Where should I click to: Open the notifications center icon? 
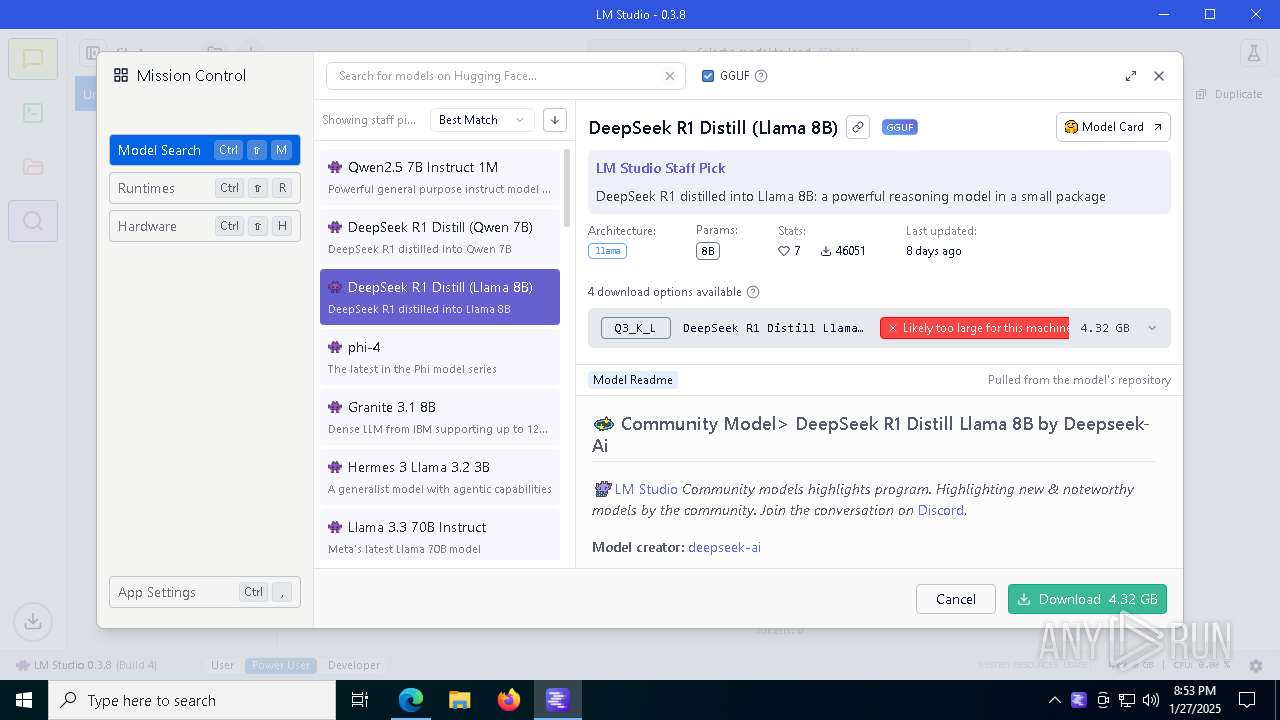[1247, 700]
